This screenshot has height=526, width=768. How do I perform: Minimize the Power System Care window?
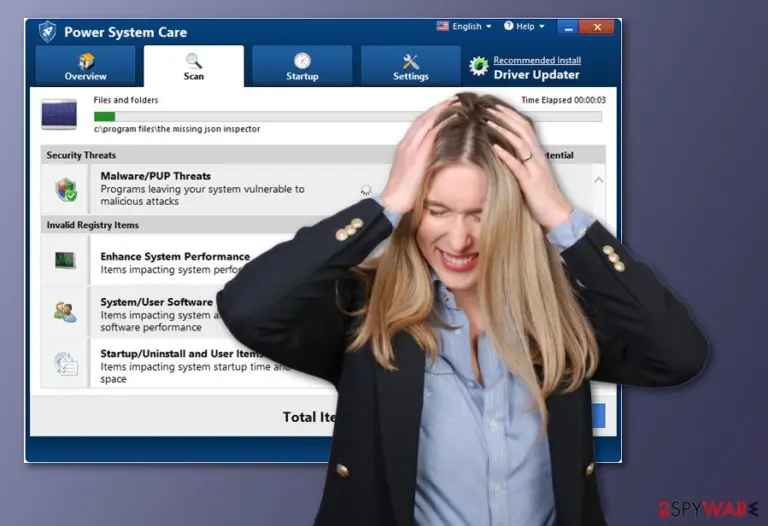pos(568,27)
